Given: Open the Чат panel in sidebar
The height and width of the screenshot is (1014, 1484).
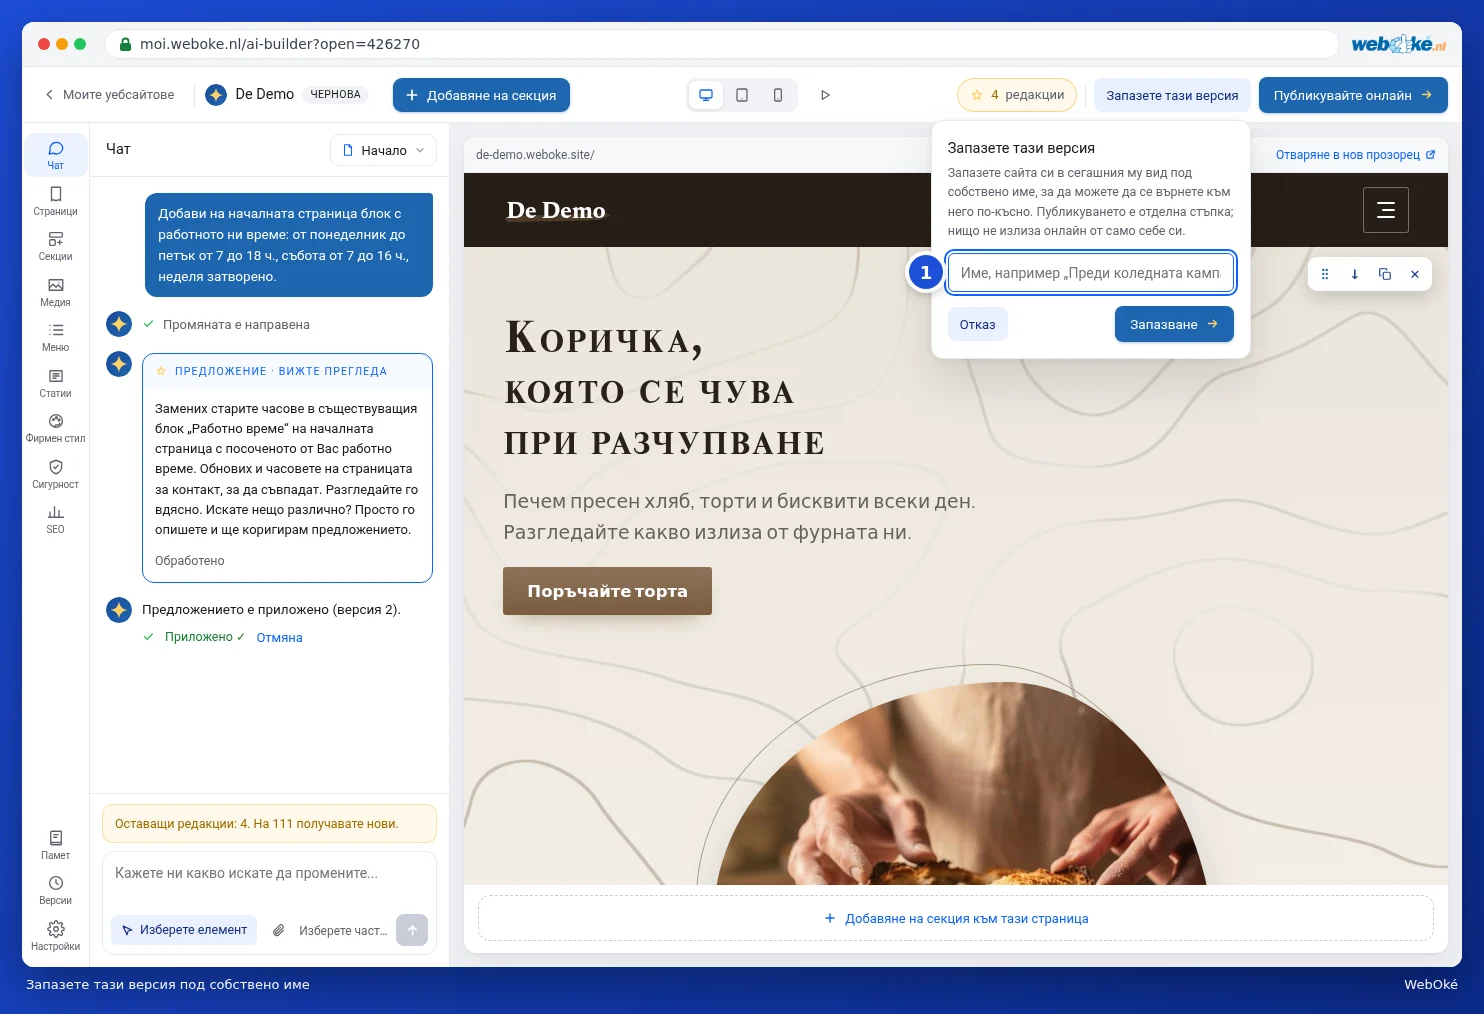Looking at the screenshot, I should 55,155.
